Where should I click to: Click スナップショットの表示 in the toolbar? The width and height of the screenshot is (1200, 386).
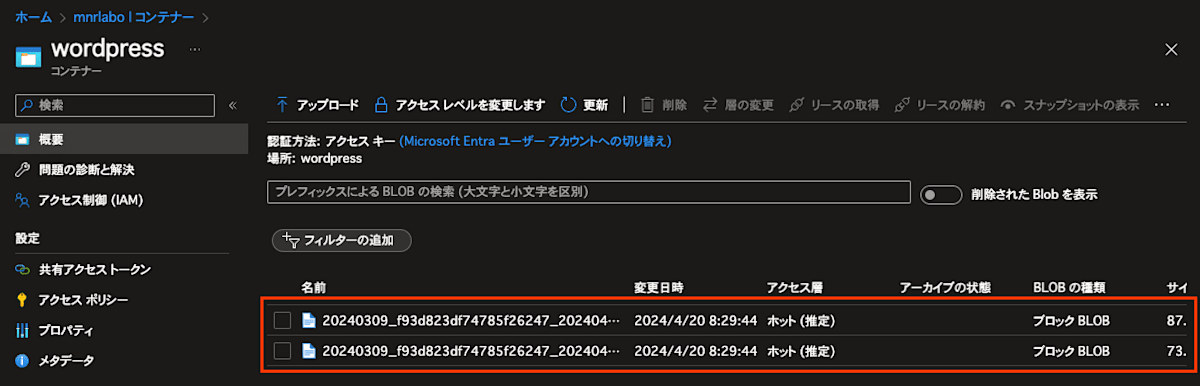[1069, 105]
